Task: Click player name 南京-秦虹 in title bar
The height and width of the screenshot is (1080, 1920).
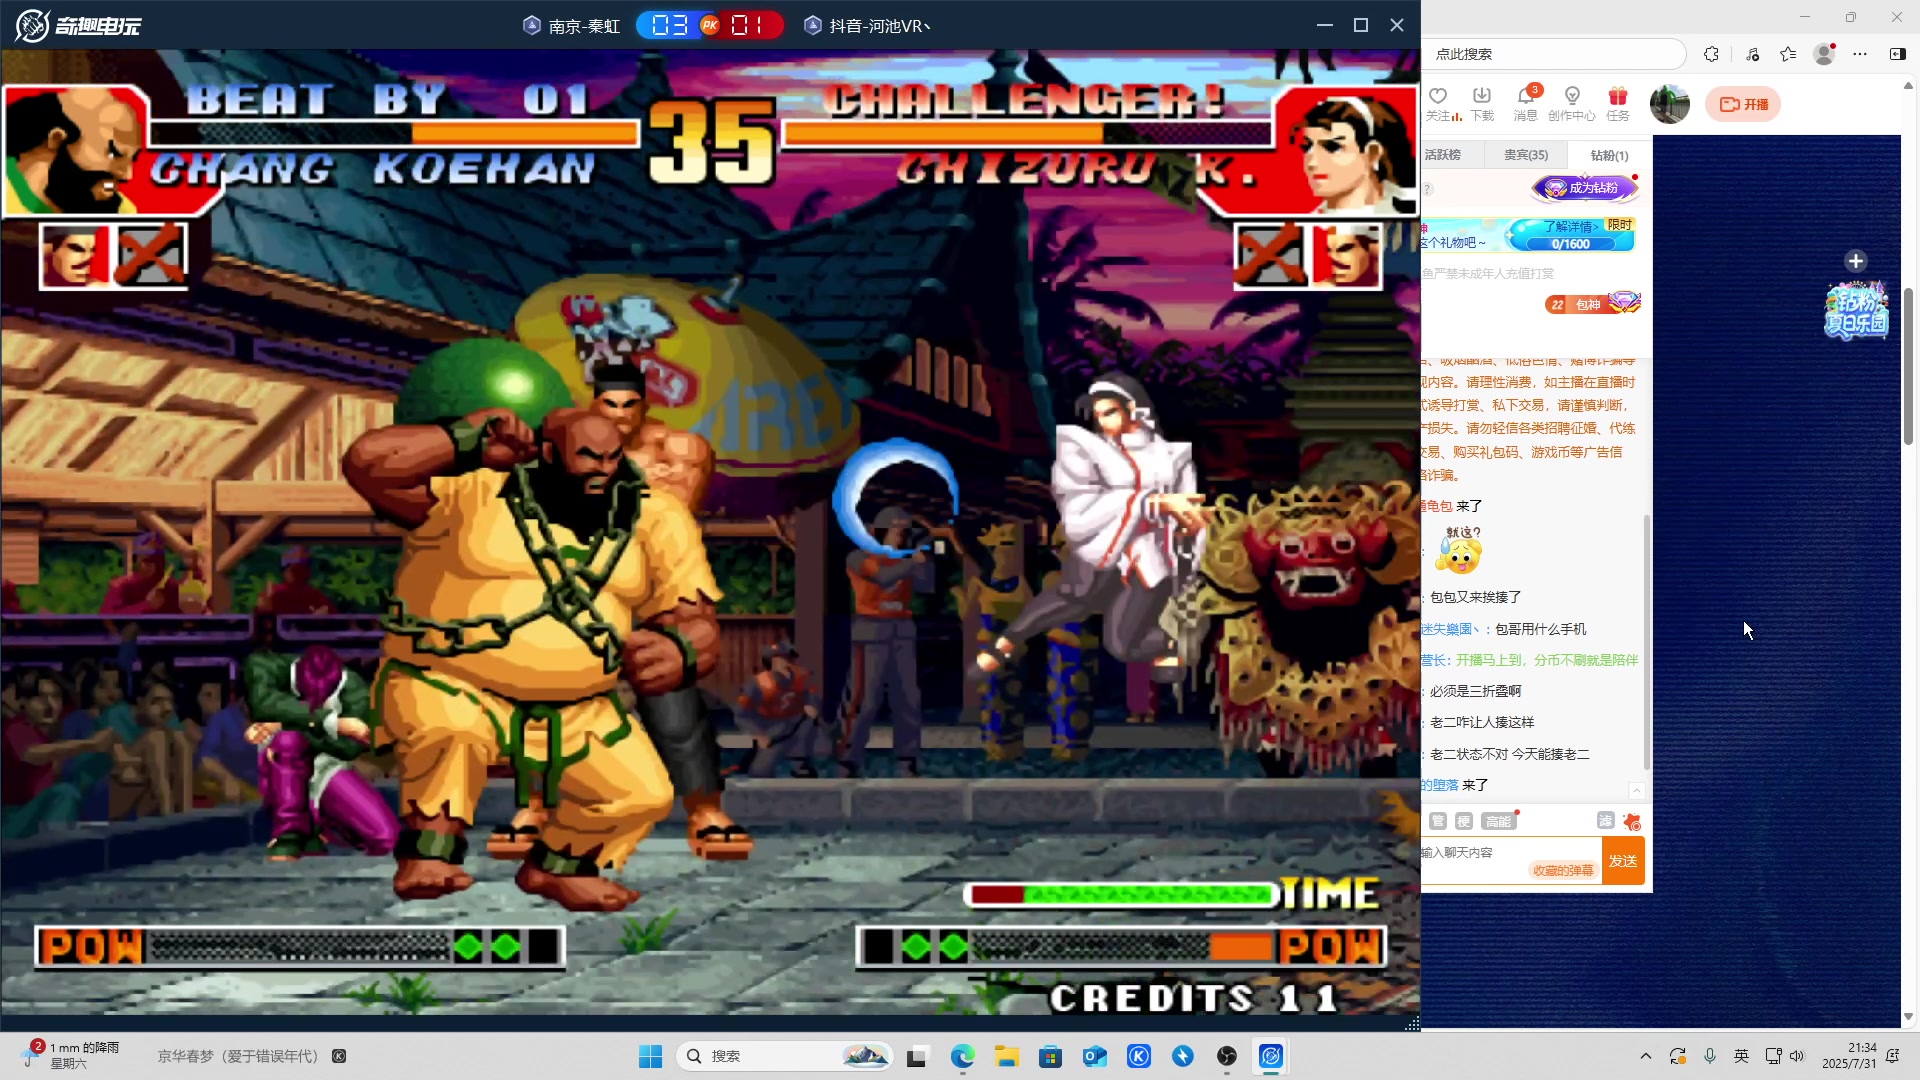Action: tap(584, 26)
